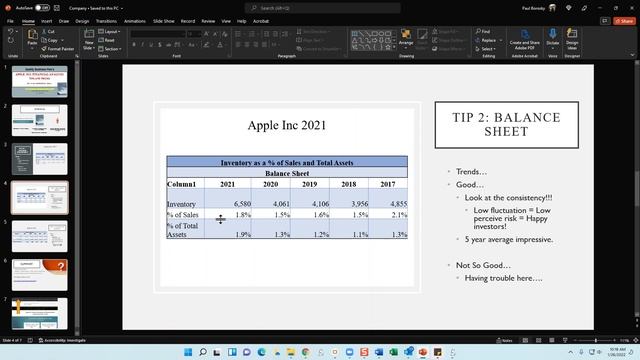Switch to the Design tab
The image size is (640, 360).
82,21
